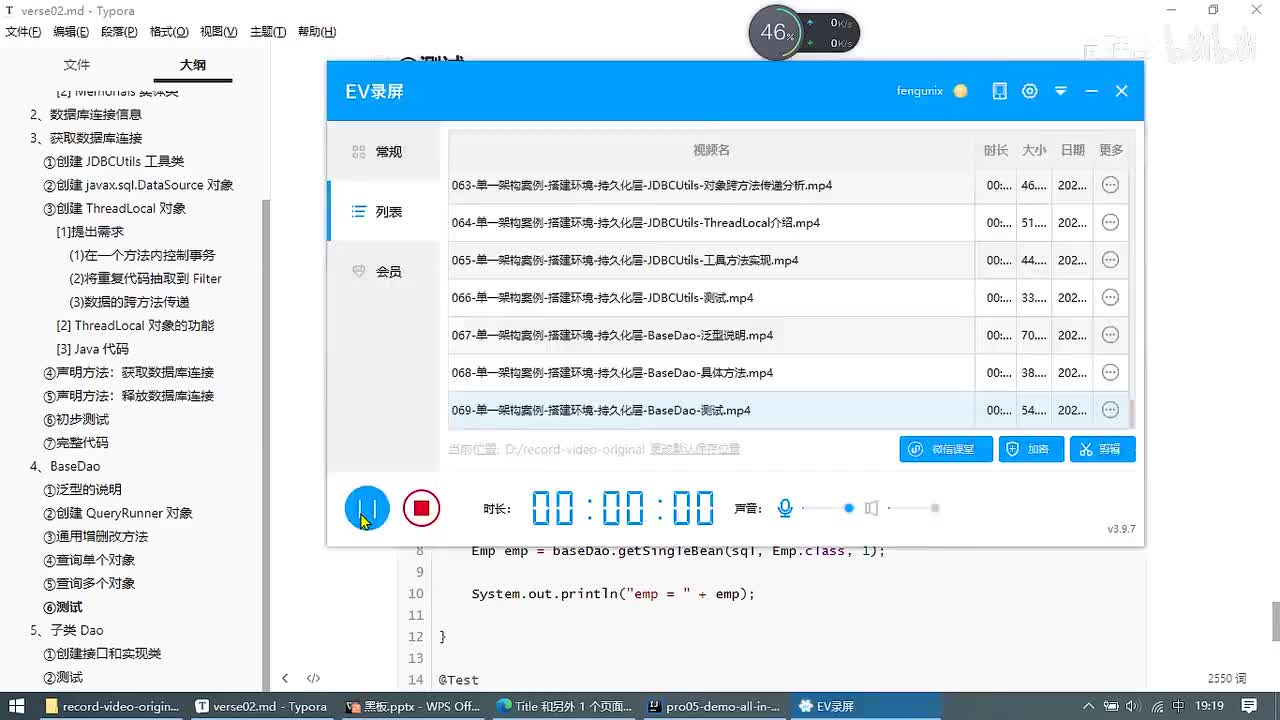The height and width of the screenshot is (720, 1280).
Task: Go to outline item 5、子类 Dao
Action: (x=66, y=630)
